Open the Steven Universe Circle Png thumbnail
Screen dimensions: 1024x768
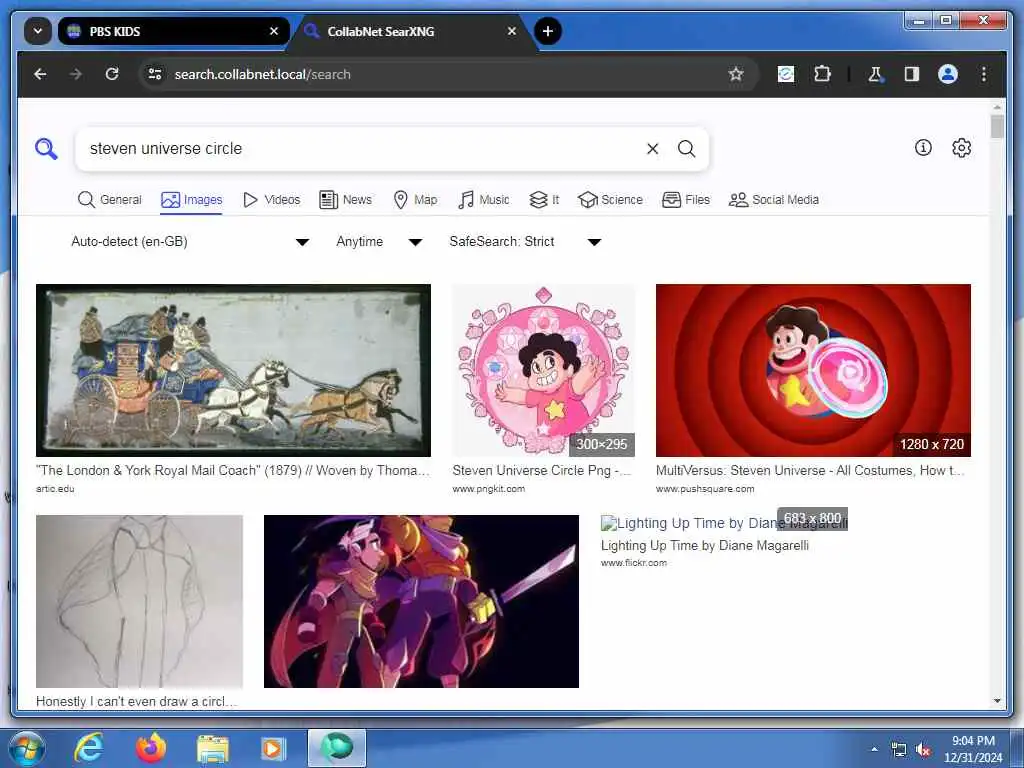[543, 370]
